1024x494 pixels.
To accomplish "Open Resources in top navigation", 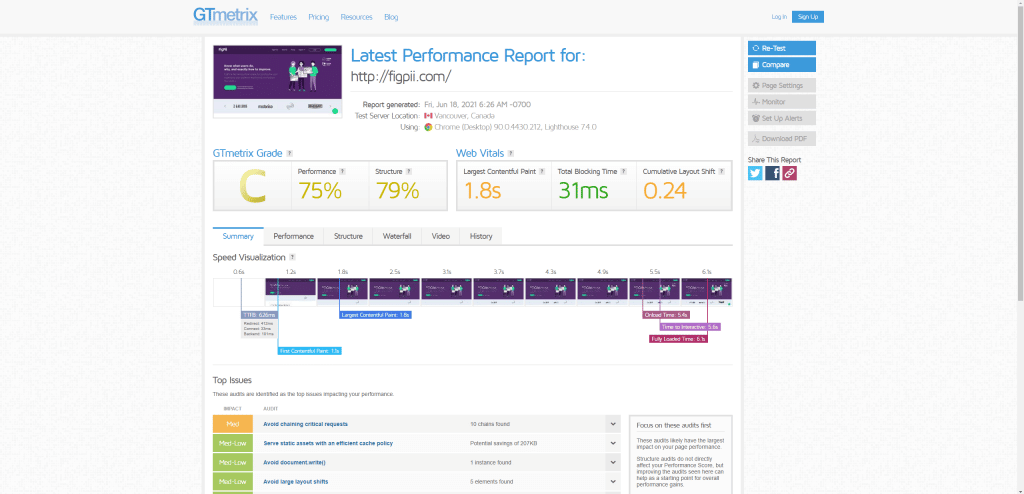I will tap(357, 17).
